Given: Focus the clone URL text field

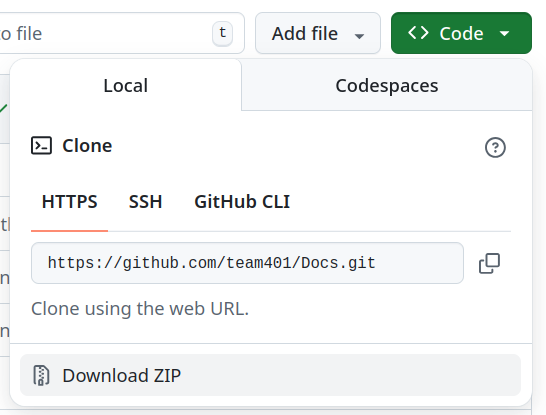Looking at the screenshot, I should [247, 263].
